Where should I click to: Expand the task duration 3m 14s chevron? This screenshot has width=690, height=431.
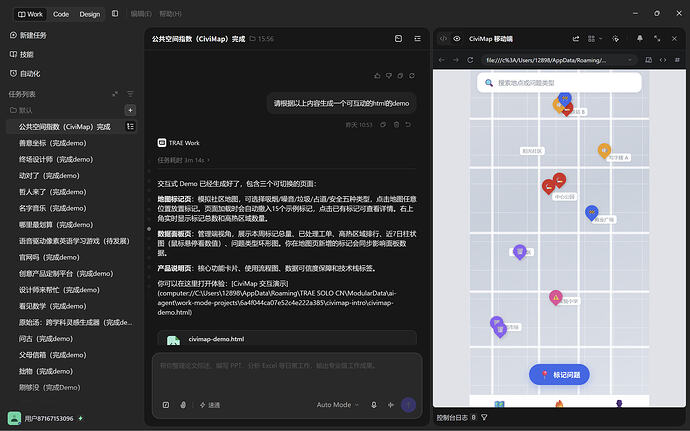click(x=209, y=160)
